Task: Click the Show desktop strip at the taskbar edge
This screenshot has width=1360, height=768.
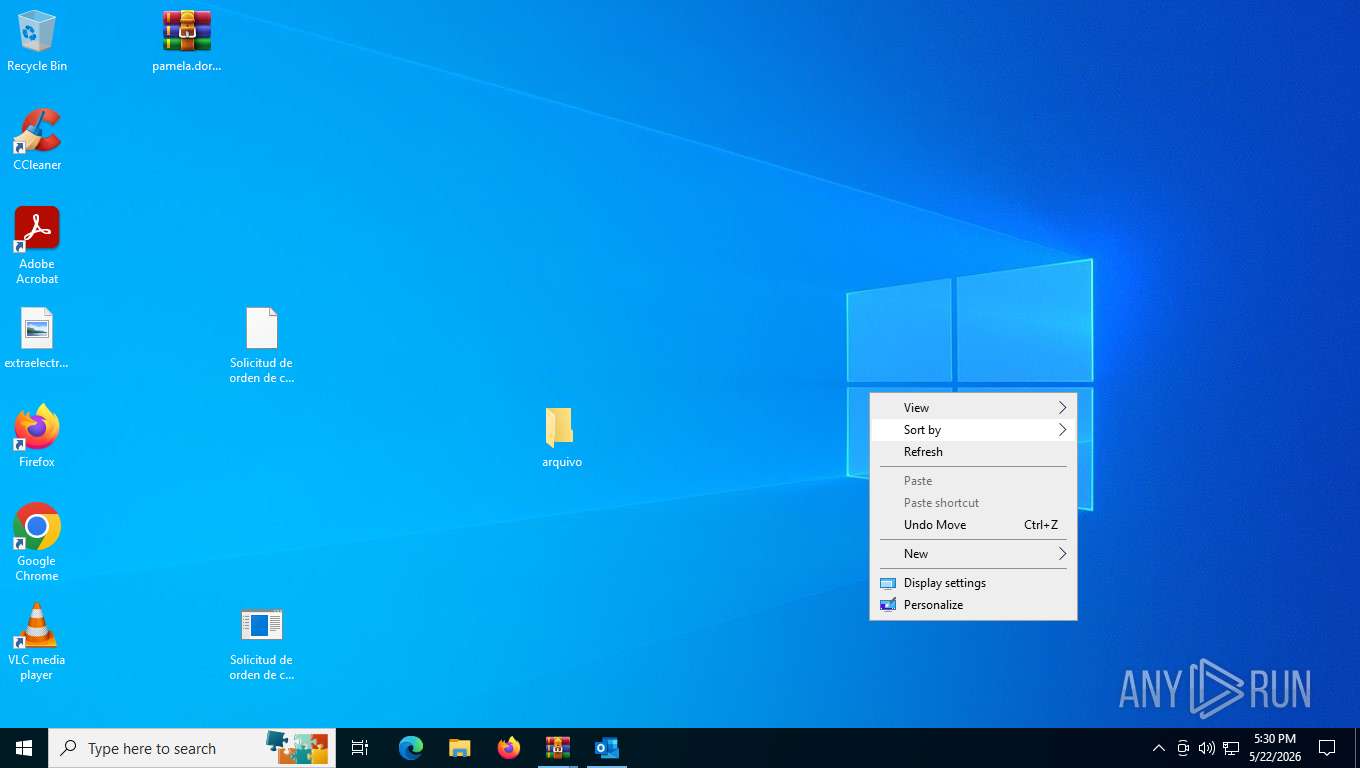Action: pyautogui.click(x=1356, y=748)
